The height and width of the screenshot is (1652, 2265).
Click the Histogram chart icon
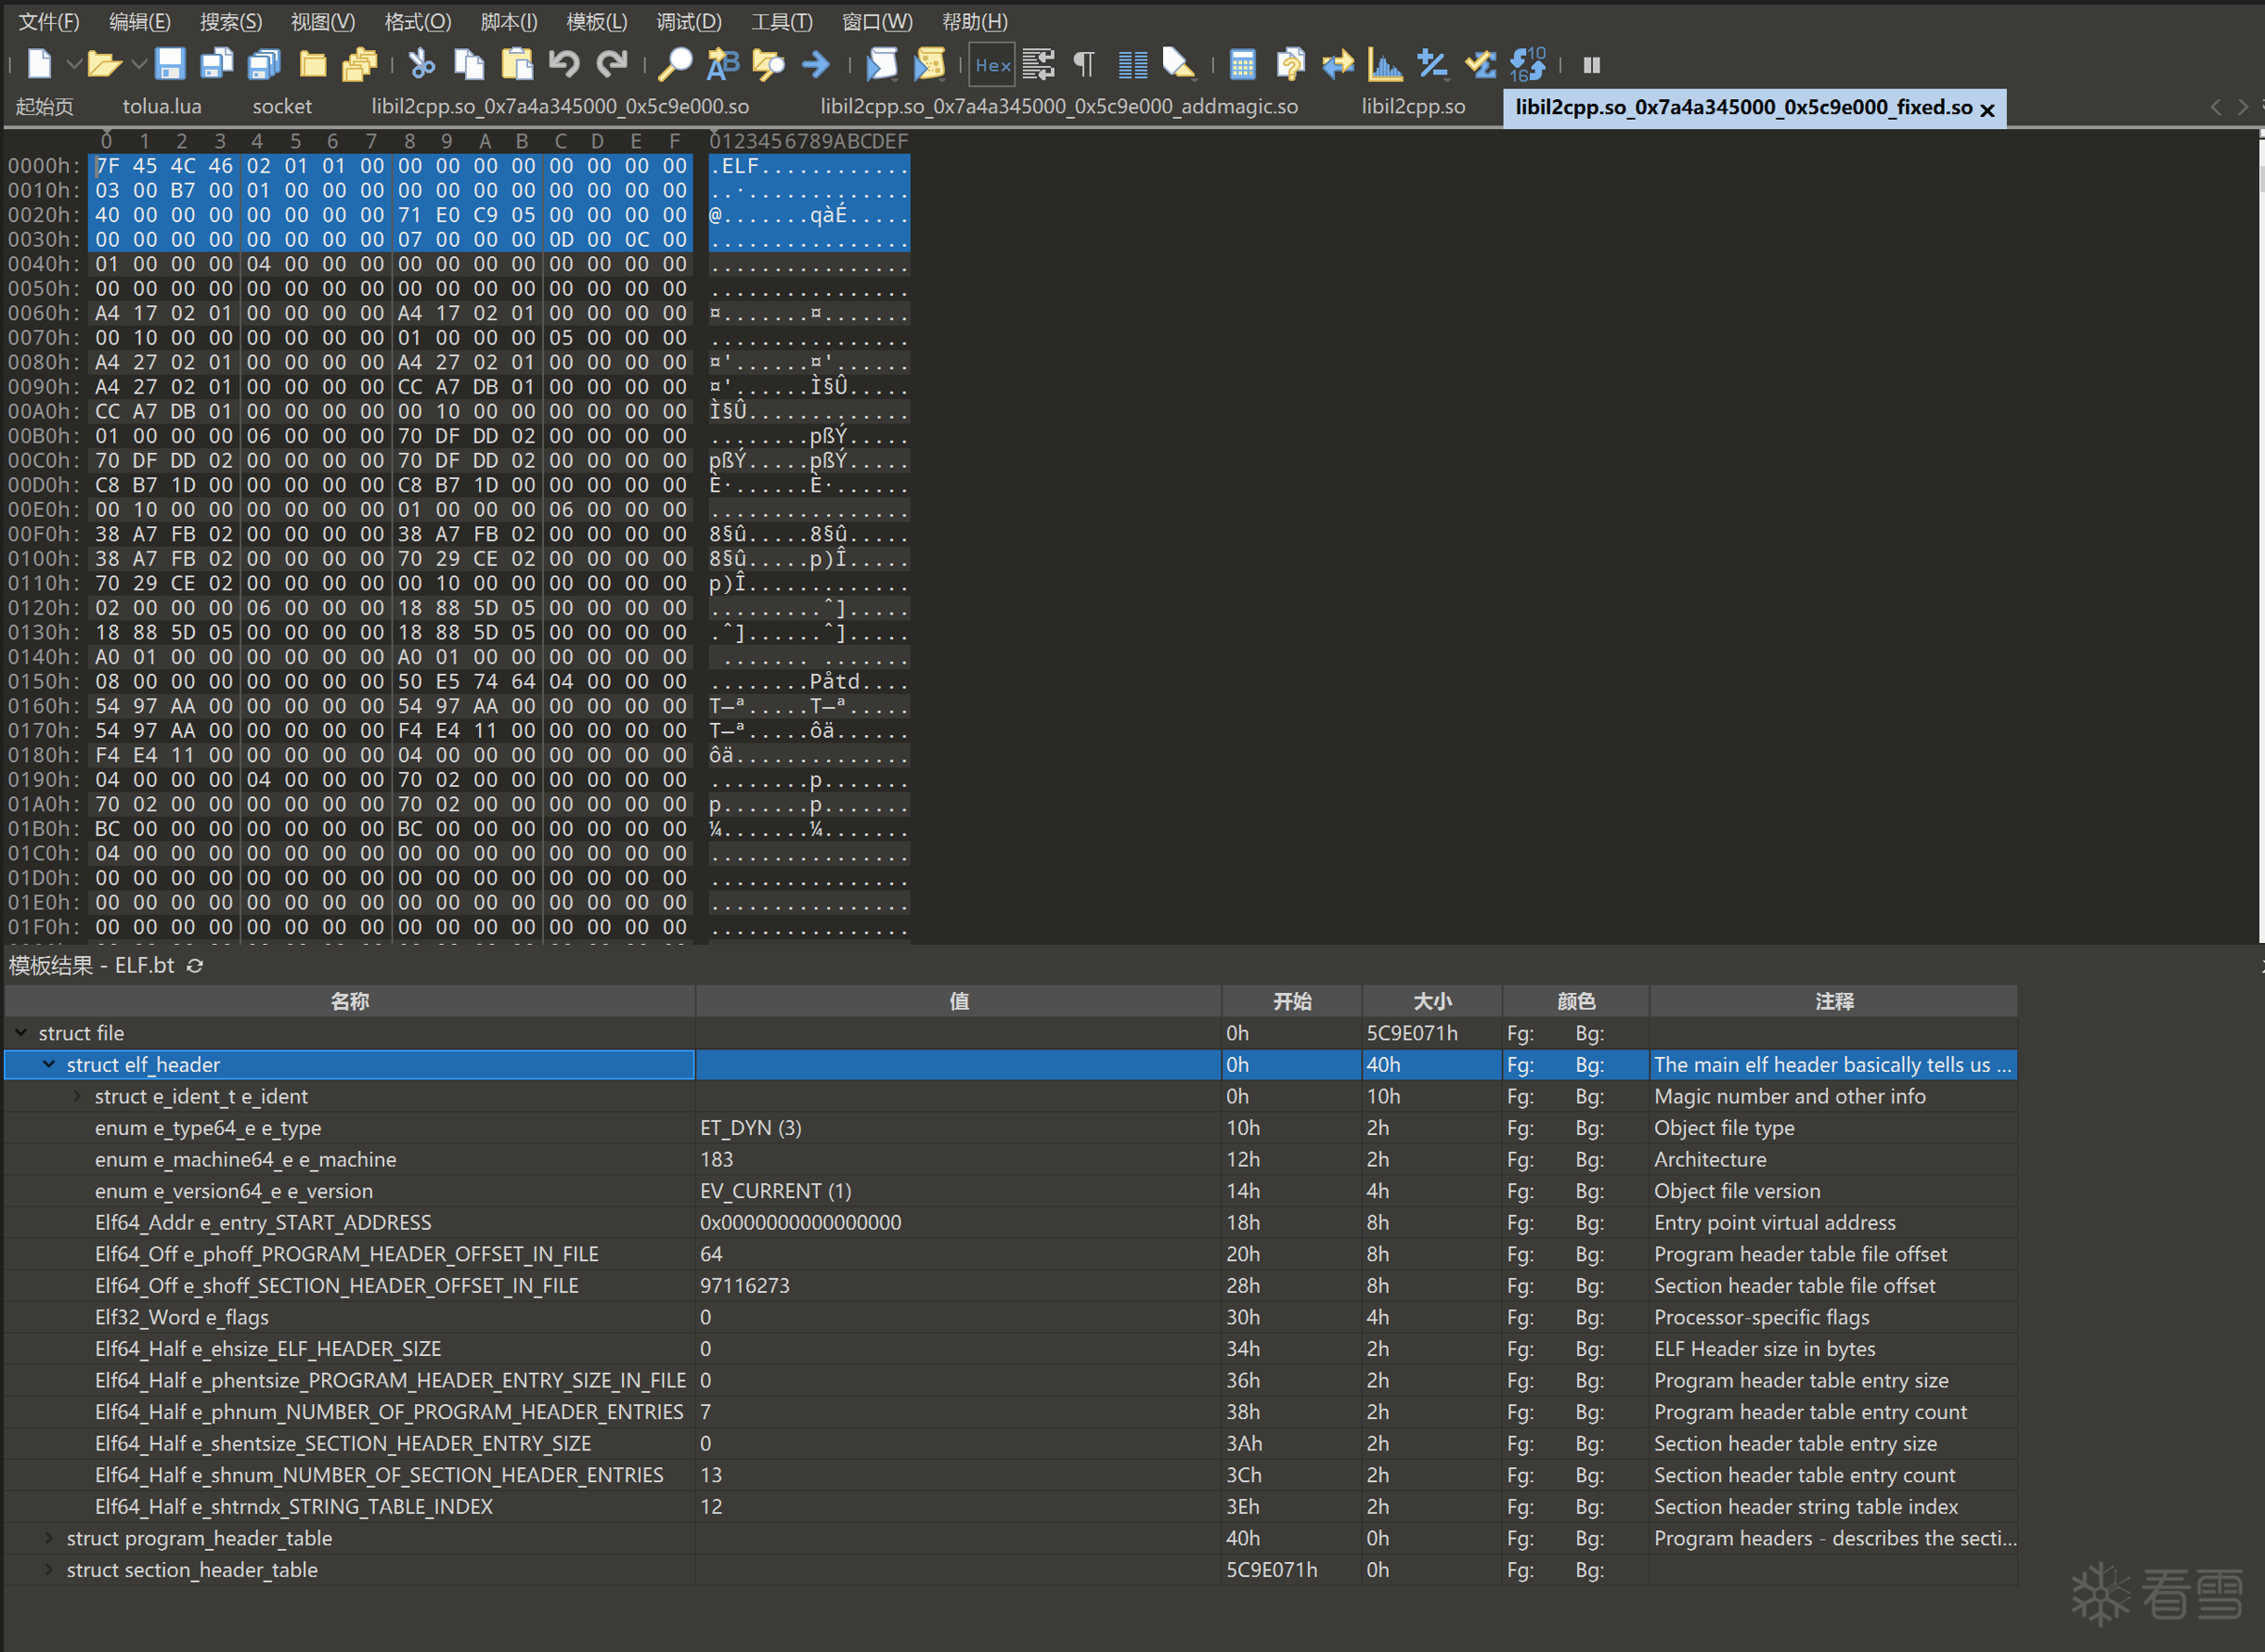pyautogui.click(x=1385, y=65)
